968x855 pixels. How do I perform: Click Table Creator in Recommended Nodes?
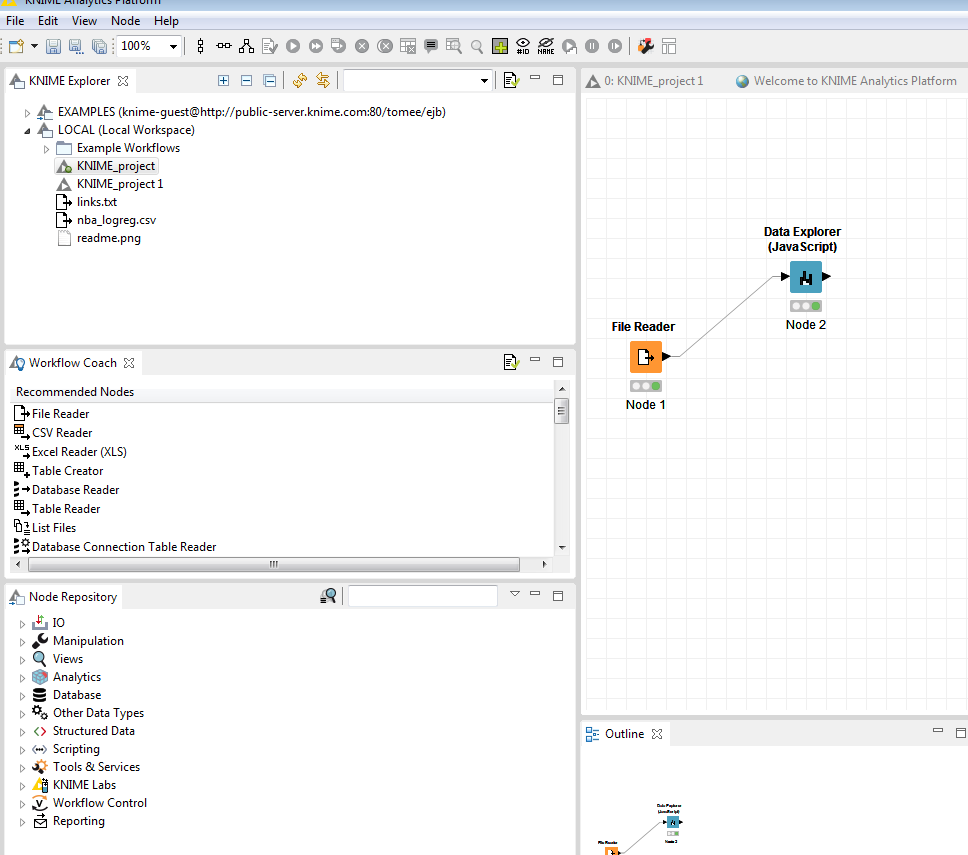[67, 471]
